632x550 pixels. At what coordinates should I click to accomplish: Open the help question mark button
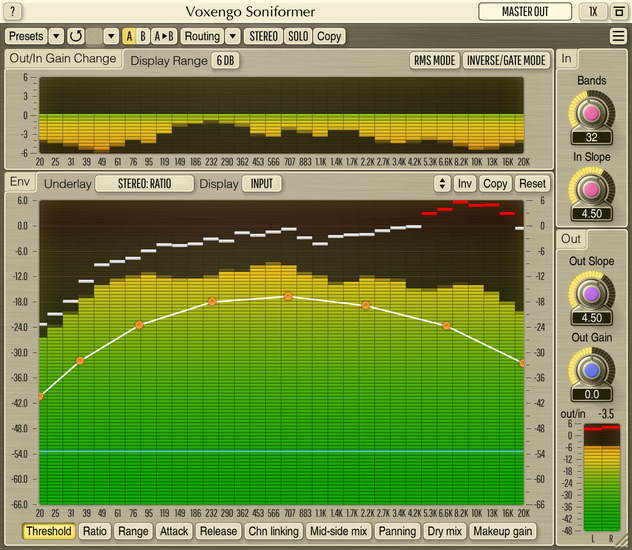[12, 11]
